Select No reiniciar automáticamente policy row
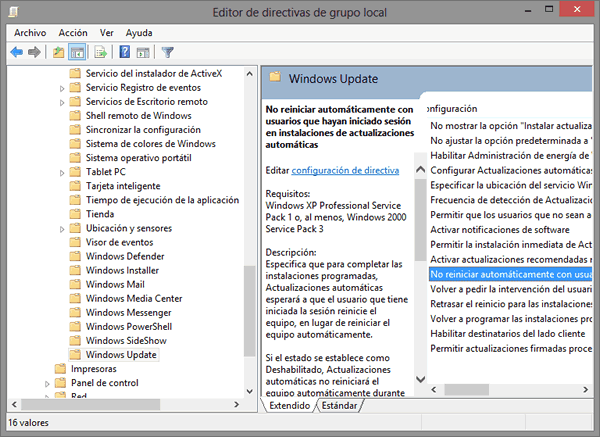This screenshot has width=600, height=437. 510,274
